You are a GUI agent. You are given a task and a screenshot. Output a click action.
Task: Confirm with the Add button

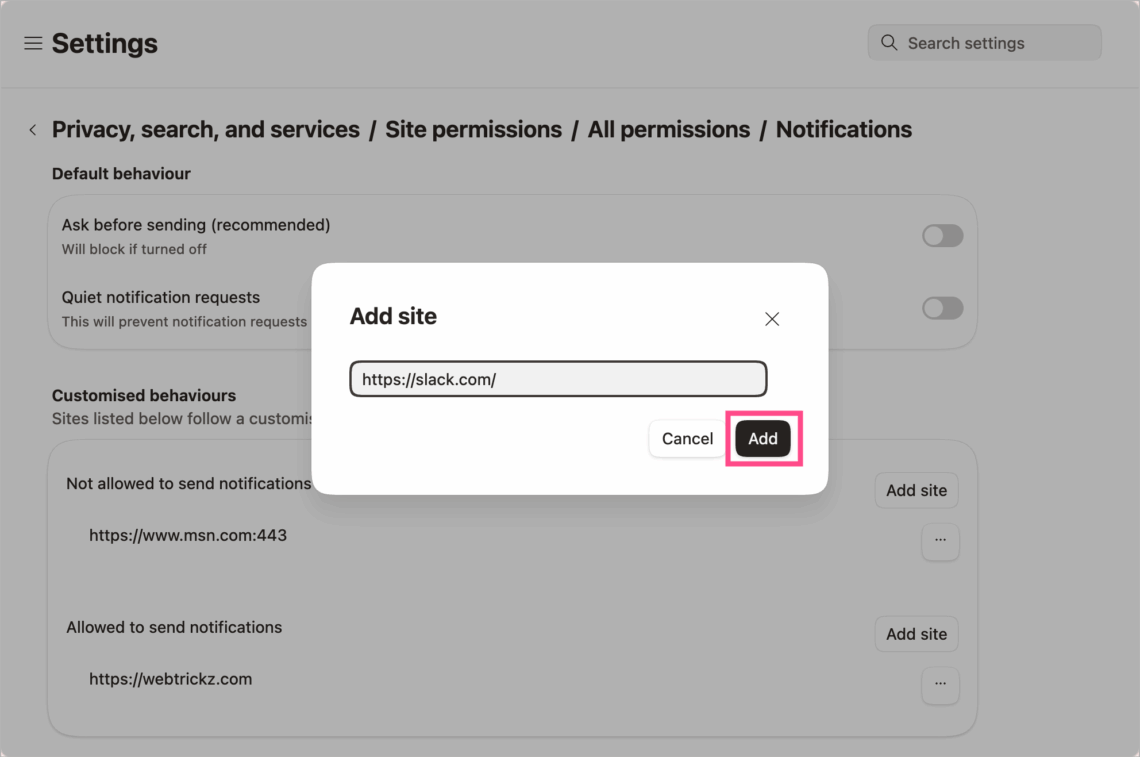pyautogui.click(x=763, y=438)
